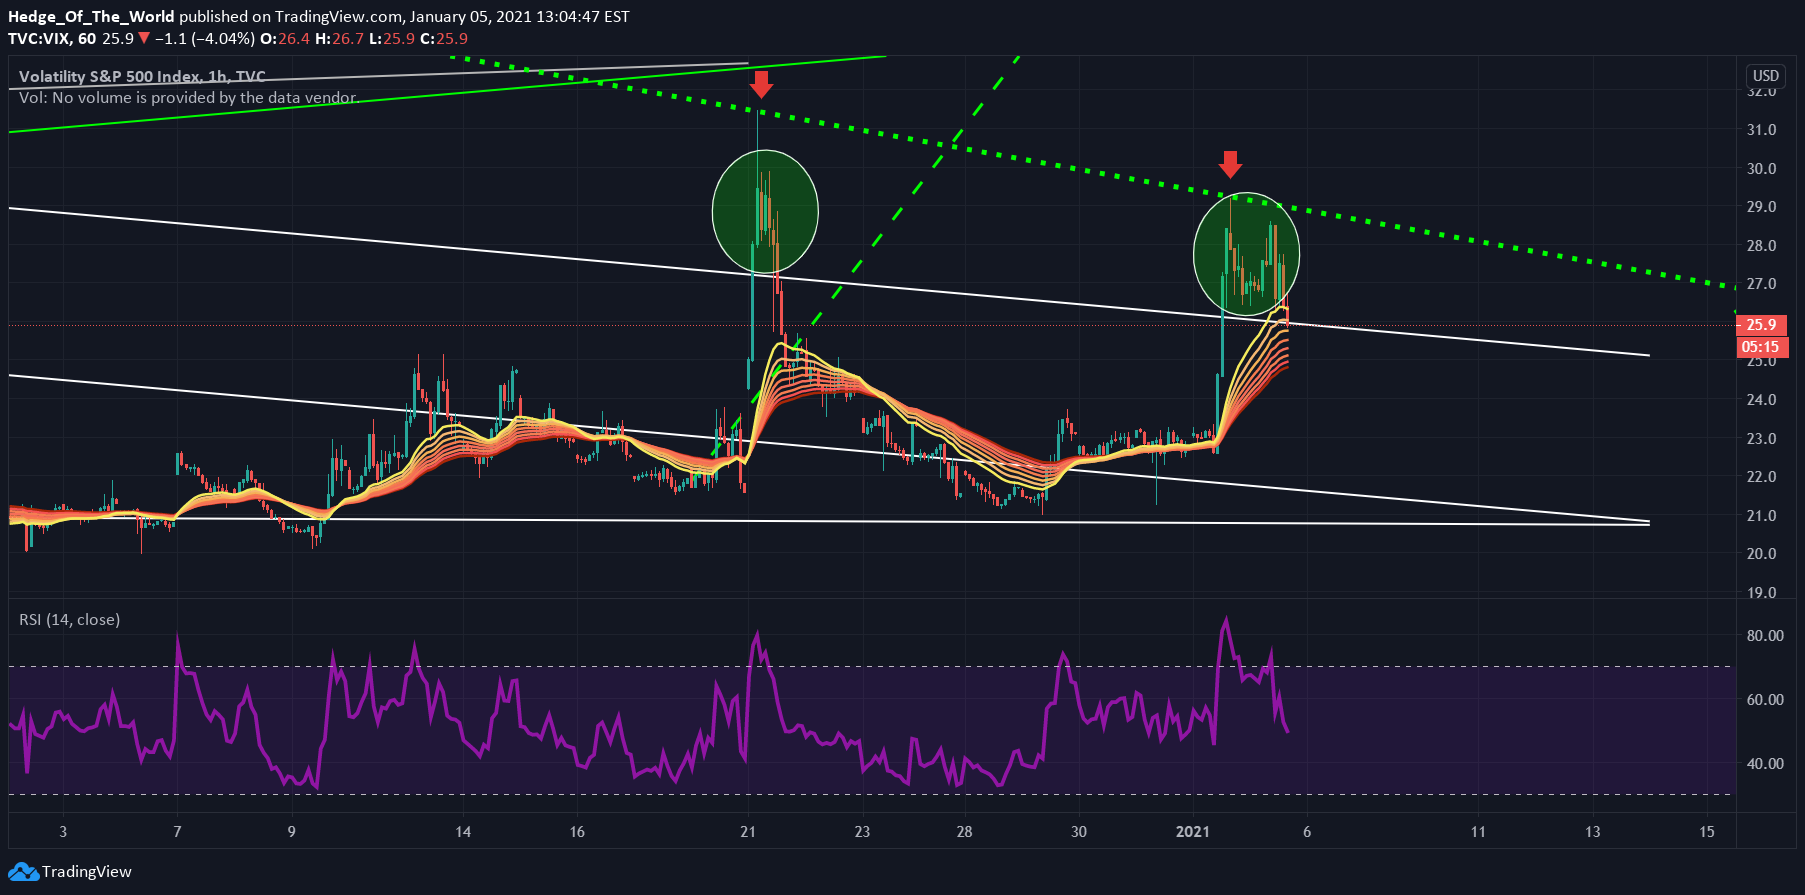Click the 11 date on time axis
Screen dimensions: 1805x895
(x=1478, y=832)
